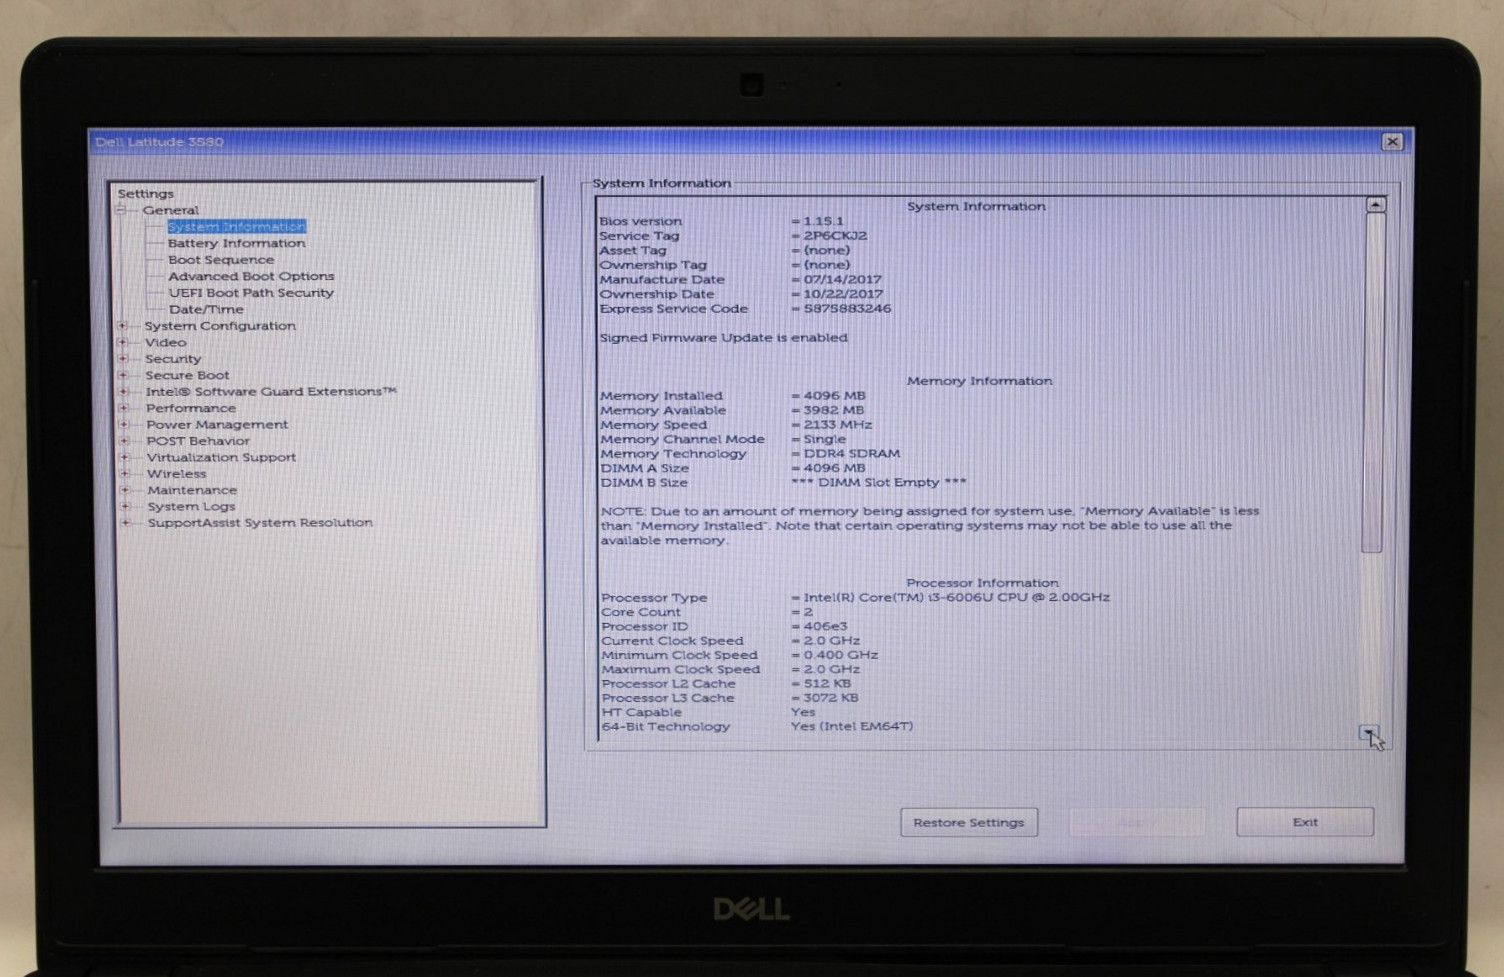Click Memory Speed value 2133 MHz
Viewport: 1504px width, 977px height.
pos(837,425)
